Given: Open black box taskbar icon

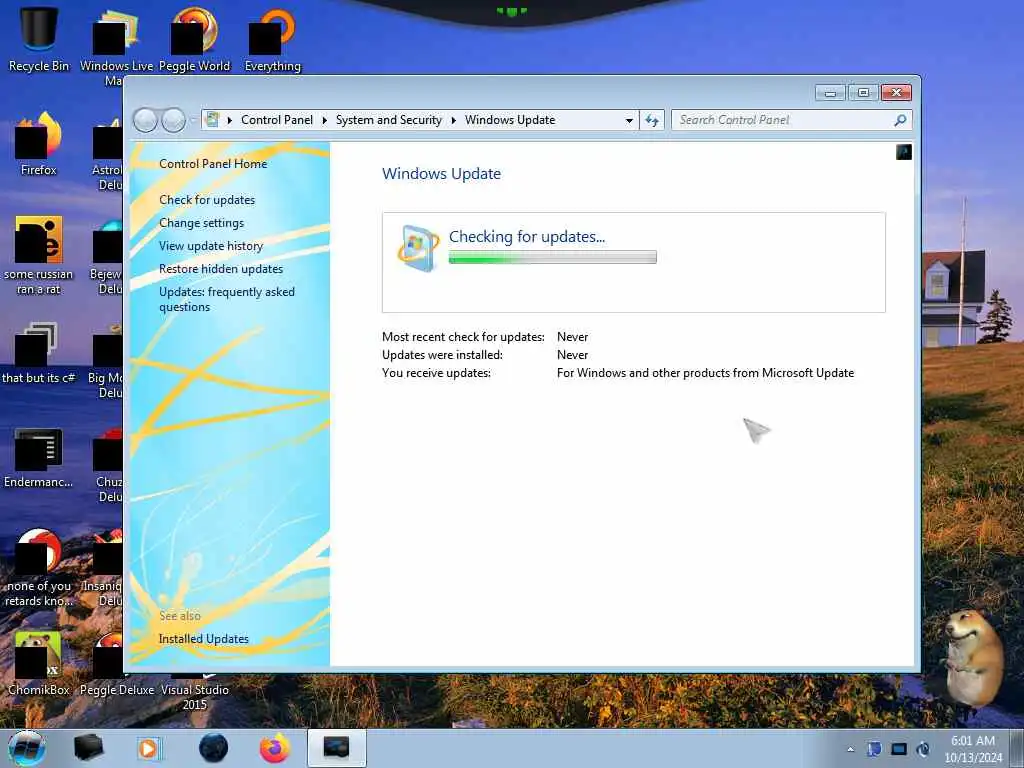Looking at the screenshot, I should tap(88, 748).
